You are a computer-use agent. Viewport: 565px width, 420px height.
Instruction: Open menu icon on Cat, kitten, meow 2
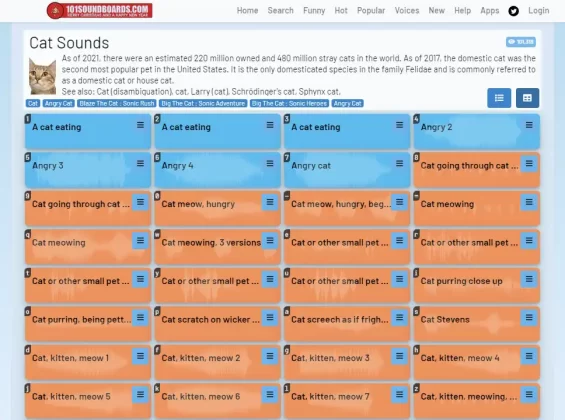pos(270,356)
